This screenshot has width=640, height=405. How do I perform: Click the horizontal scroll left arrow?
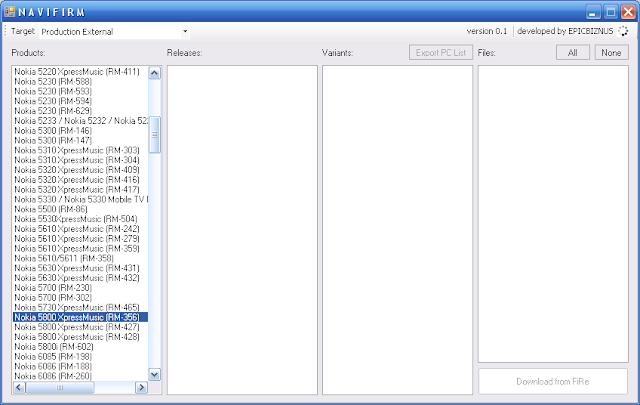click(x=19, y=387)
